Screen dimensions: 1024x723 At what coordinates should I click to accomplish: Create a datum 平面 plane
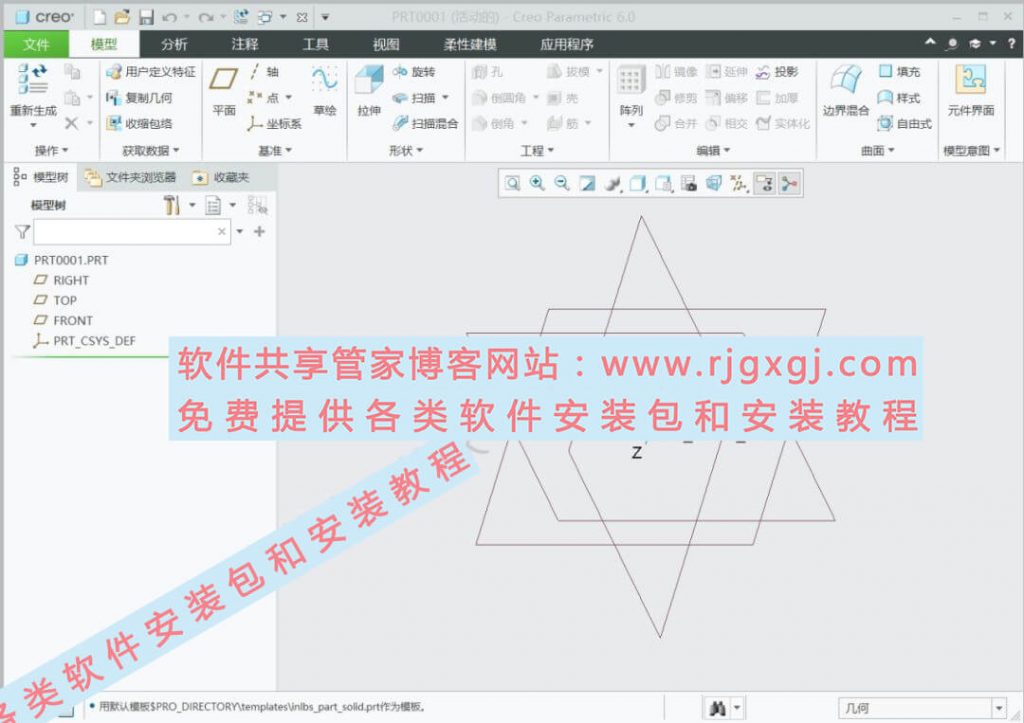pyautogui.click(x=224, y=91)
